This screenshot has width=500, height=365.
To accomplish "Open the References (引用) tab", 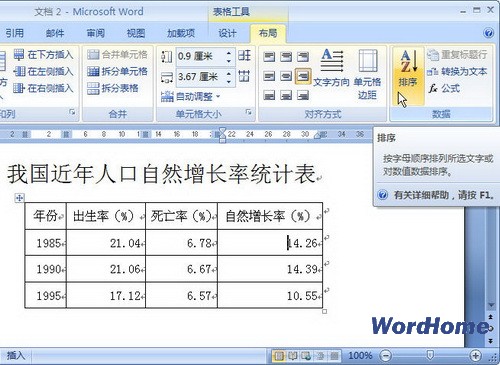I will tap(14, 33).
